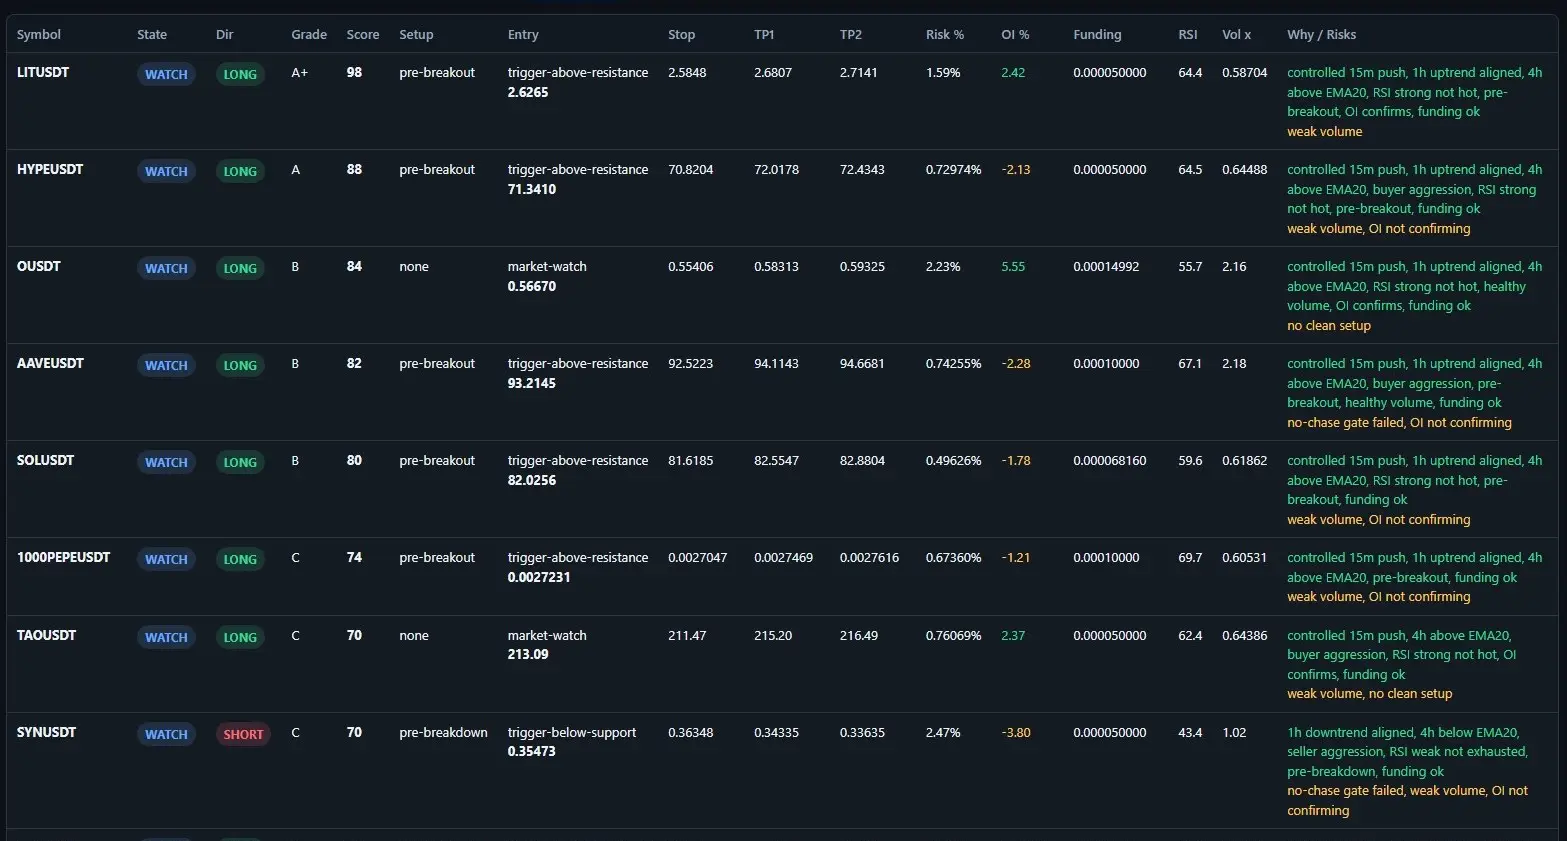Open the 1000PEPEUSDT symbol
Viewport: 1567px width, 841px height.
pos(63,557)
